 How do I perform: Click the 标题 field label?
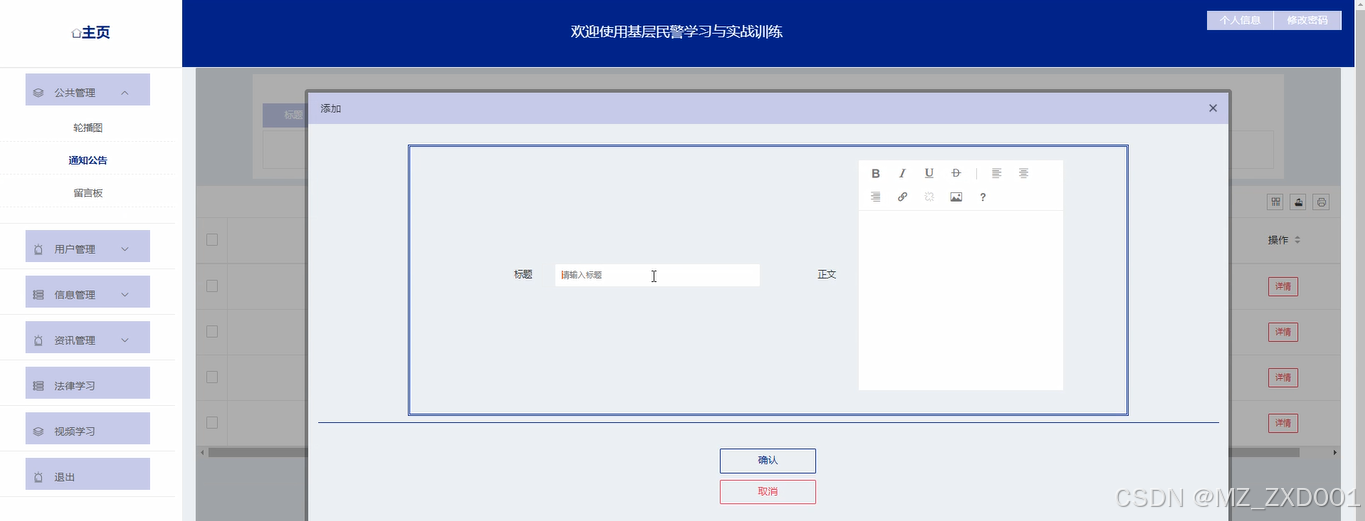pos(523,275)
